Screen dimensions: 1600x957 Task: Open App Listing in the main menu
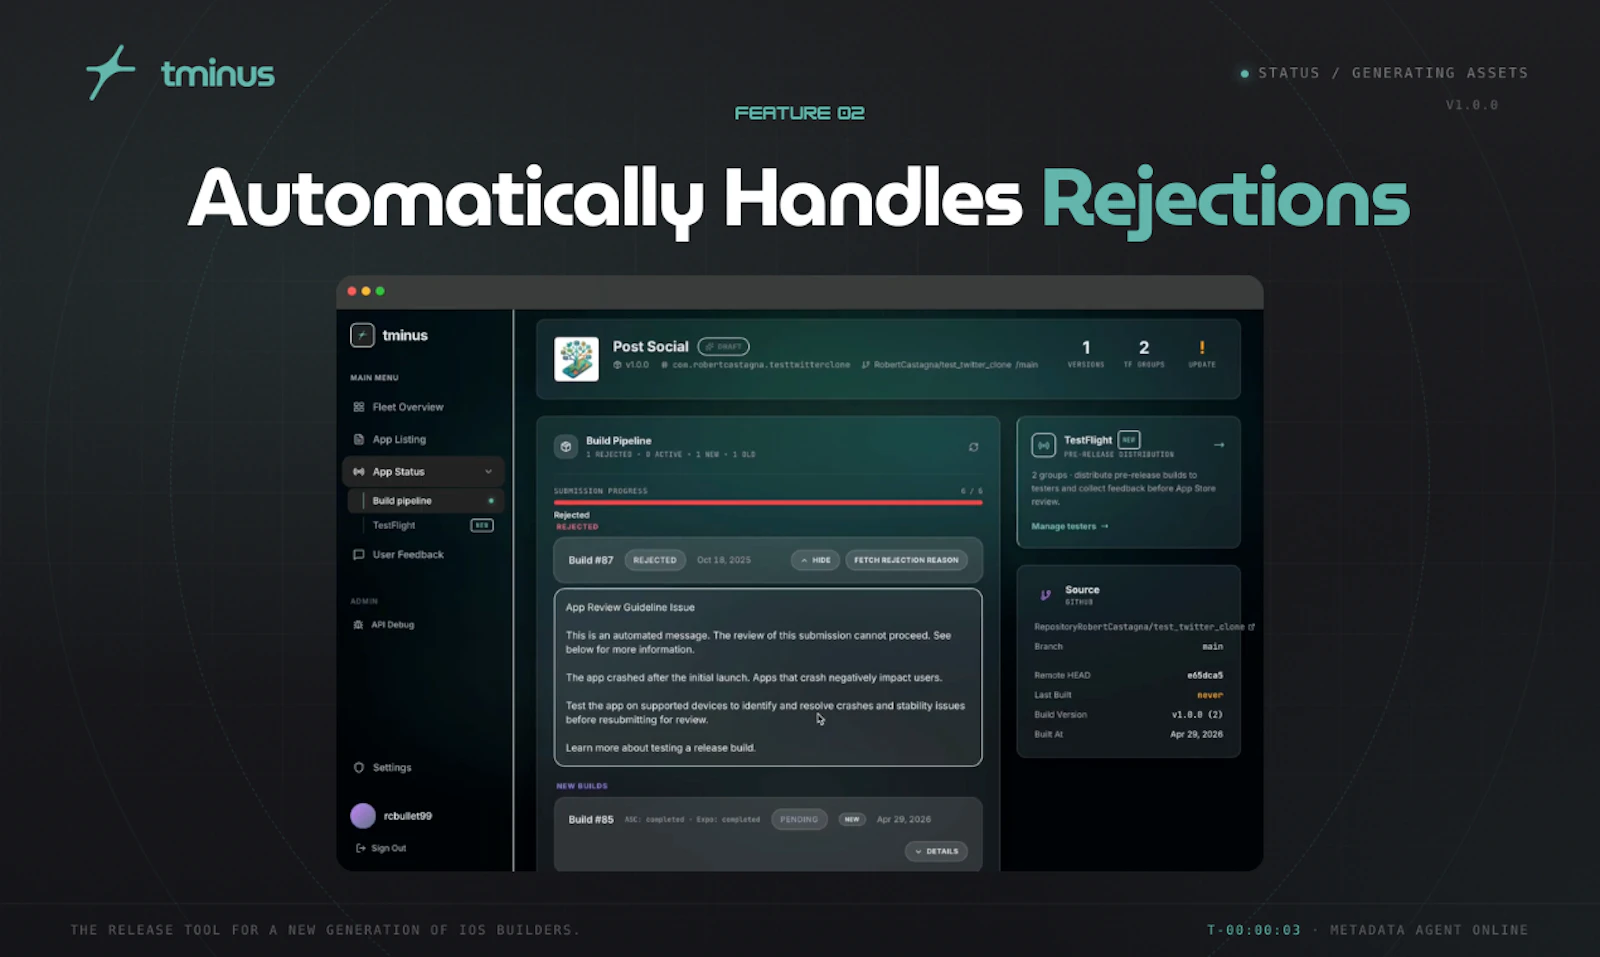click(x=399, y=439)
